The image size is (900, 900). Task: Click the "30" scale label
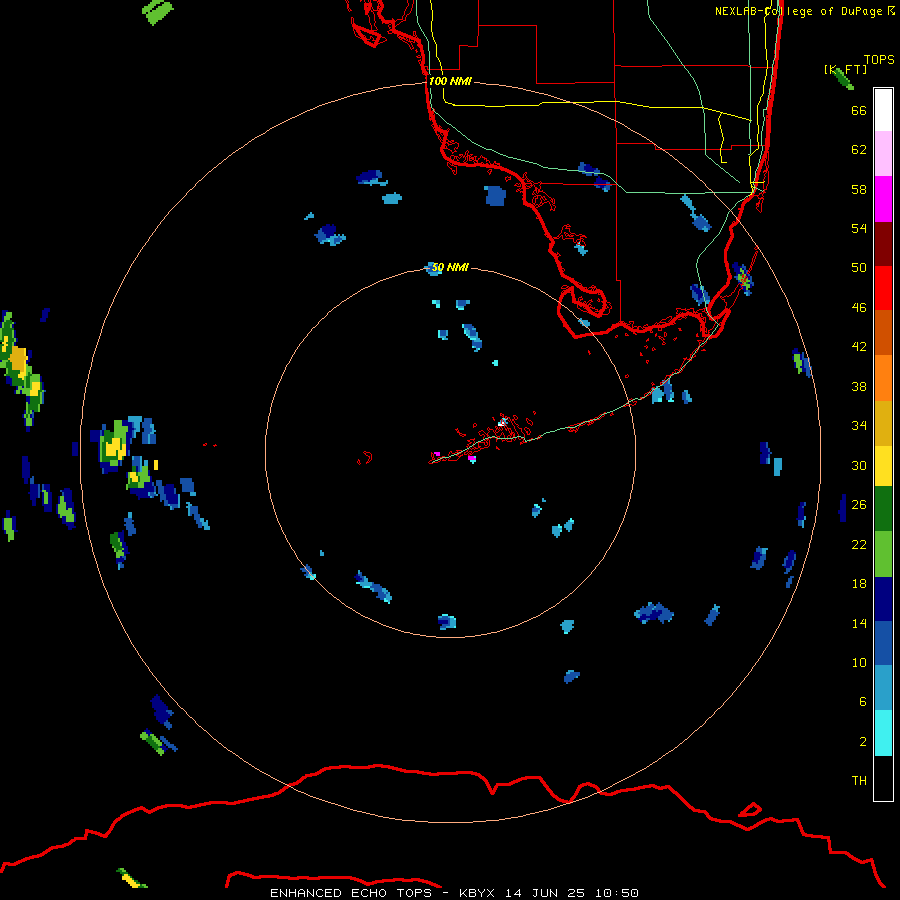(x=859, y=465)
